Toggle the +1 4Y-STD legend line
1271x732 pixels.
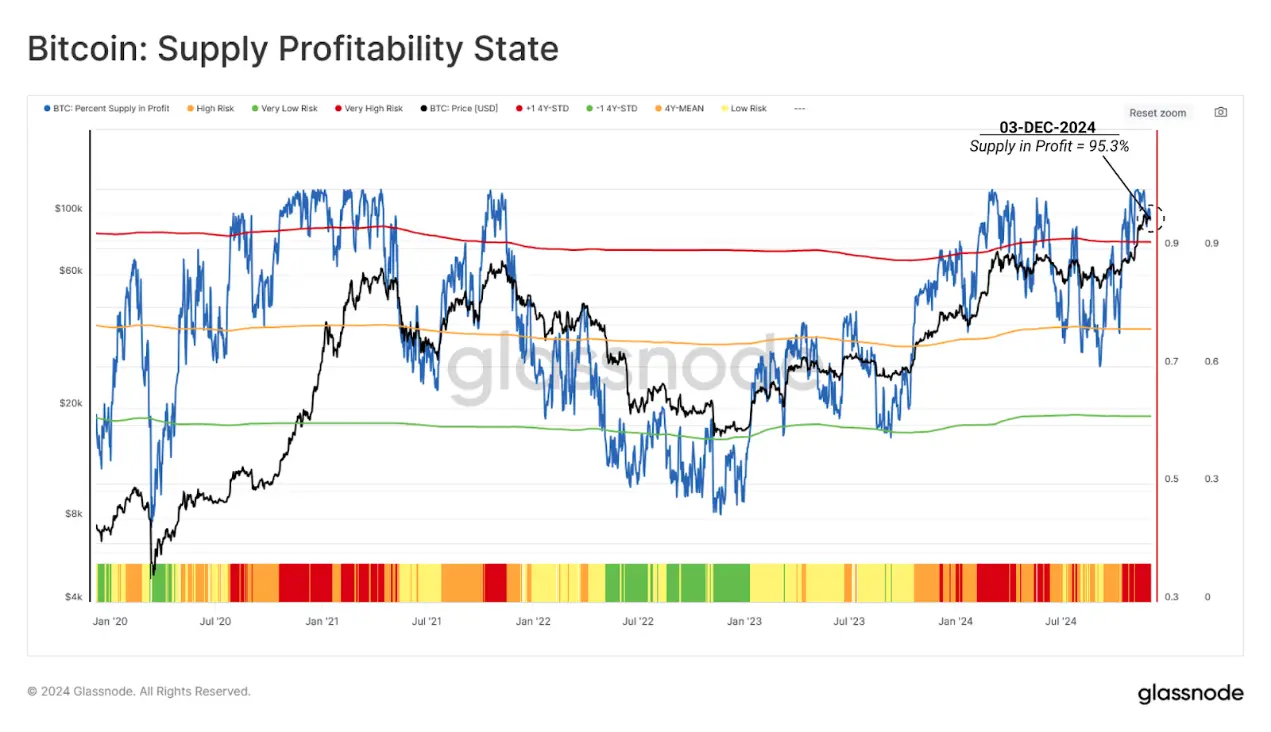coord(542,108)
